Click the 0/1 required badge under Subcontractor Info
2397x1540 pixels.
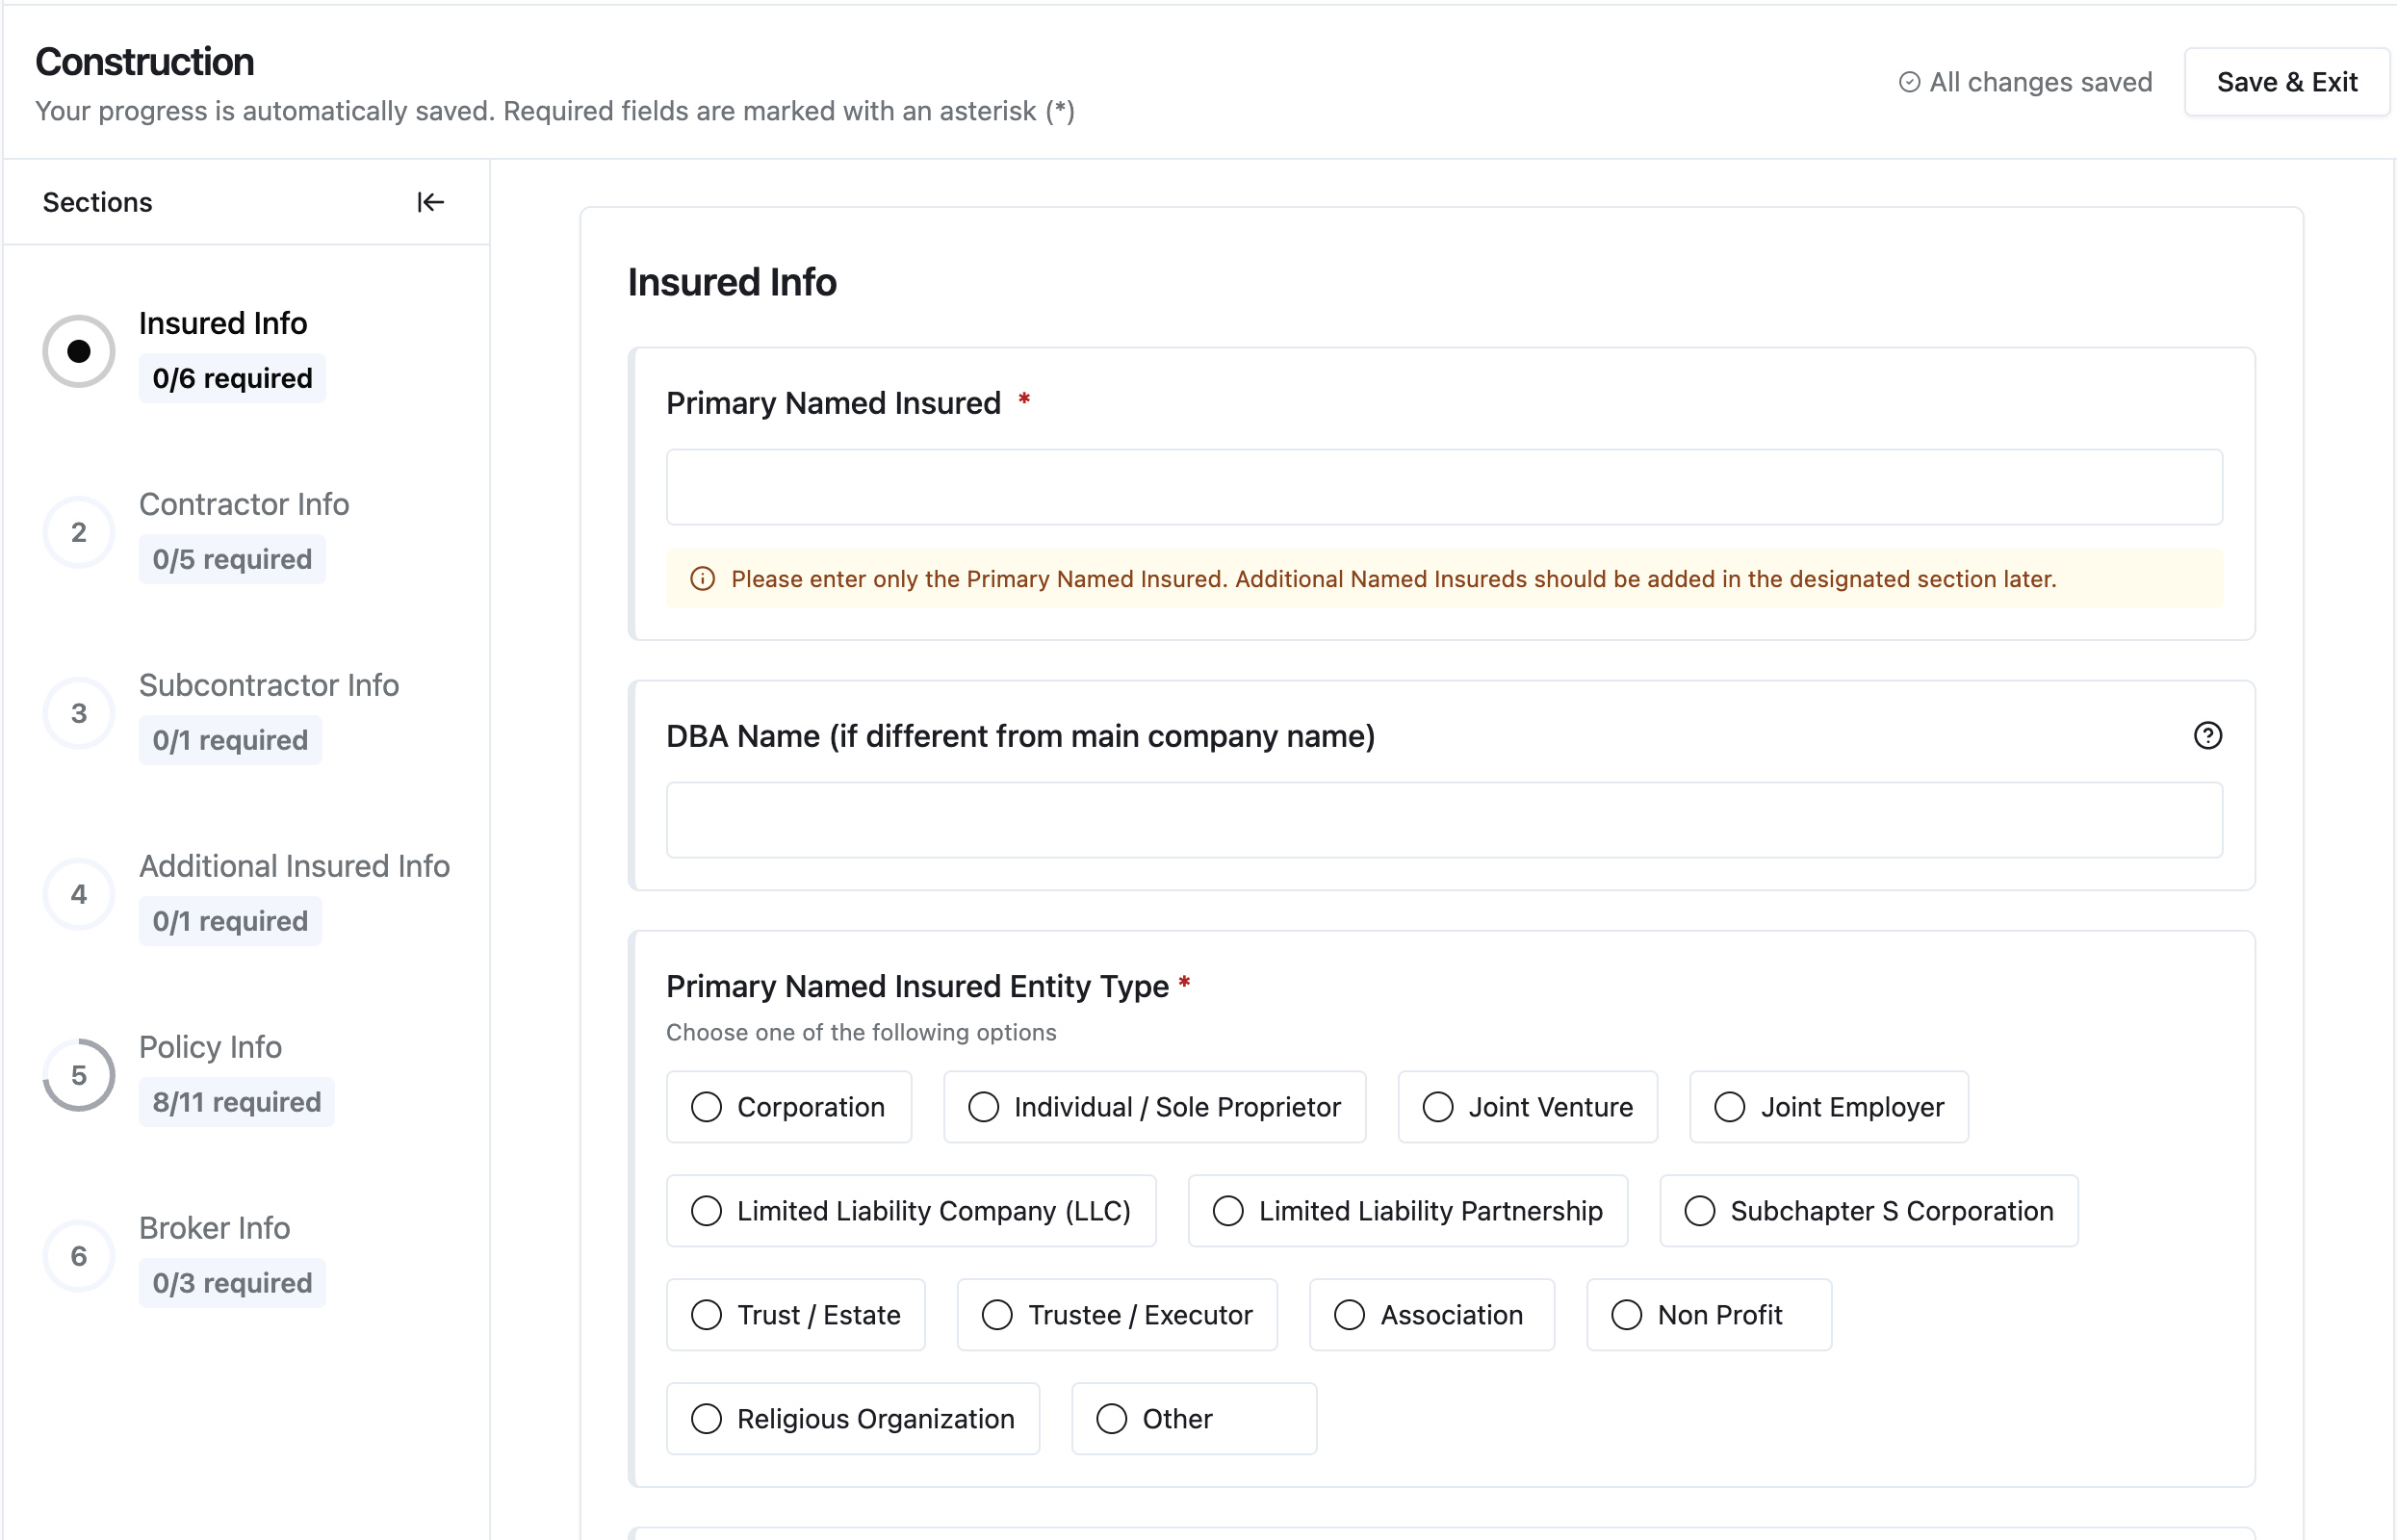230,740
